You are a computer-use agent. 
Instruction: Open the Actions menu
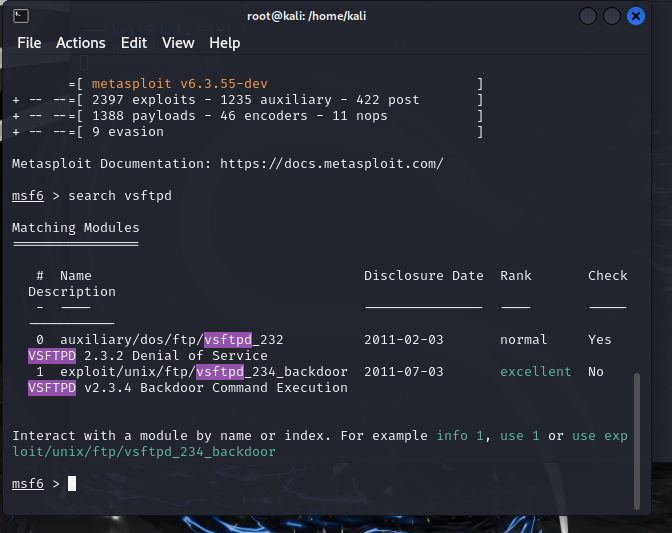(80, 43)
